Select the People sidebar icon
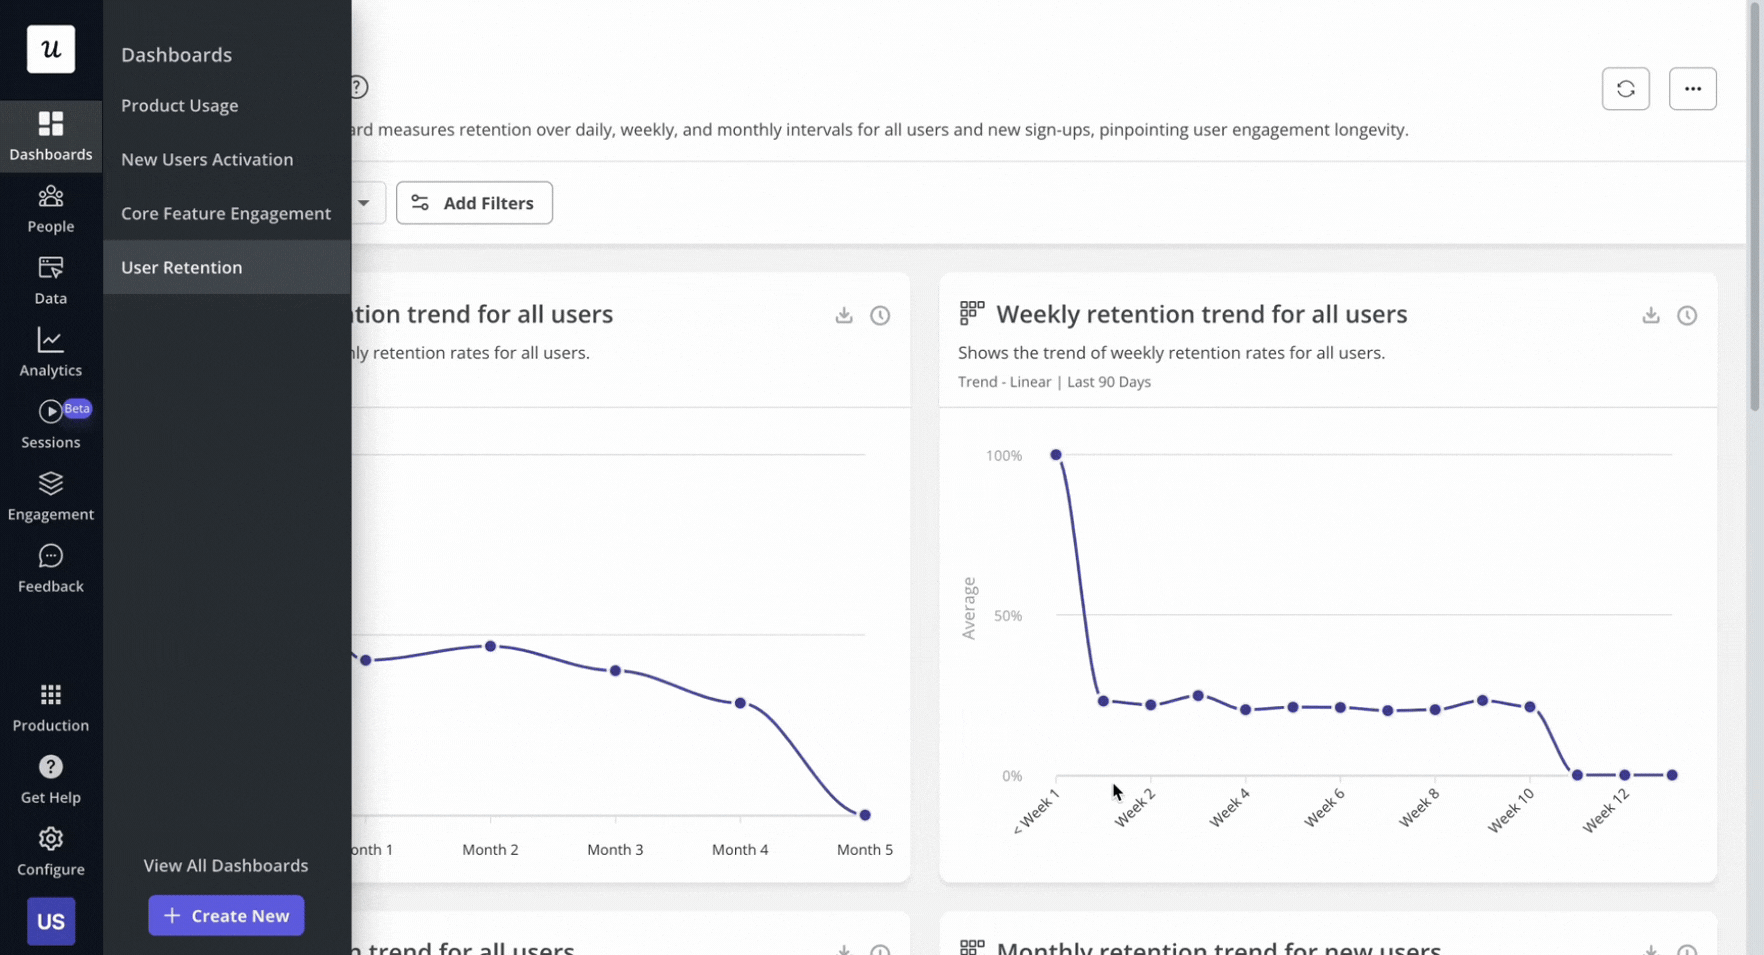 point(50,209)
